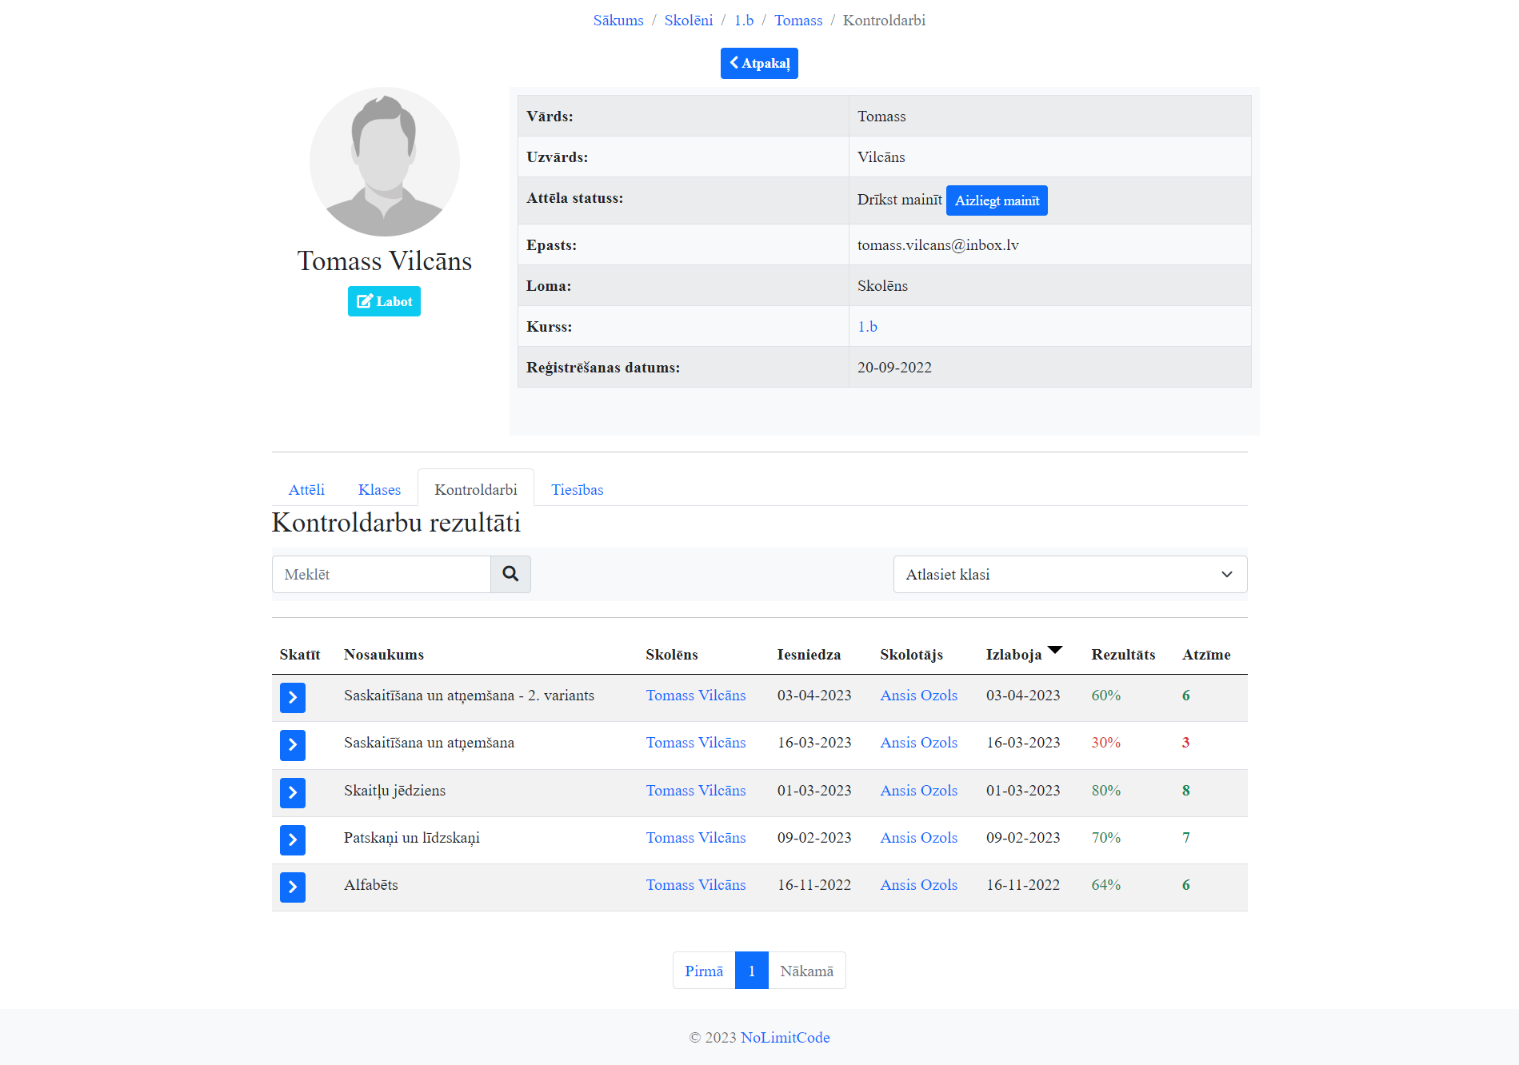
Task: View the 30% Saskaitīšana un atņemšana result
Action: (292, 745)
